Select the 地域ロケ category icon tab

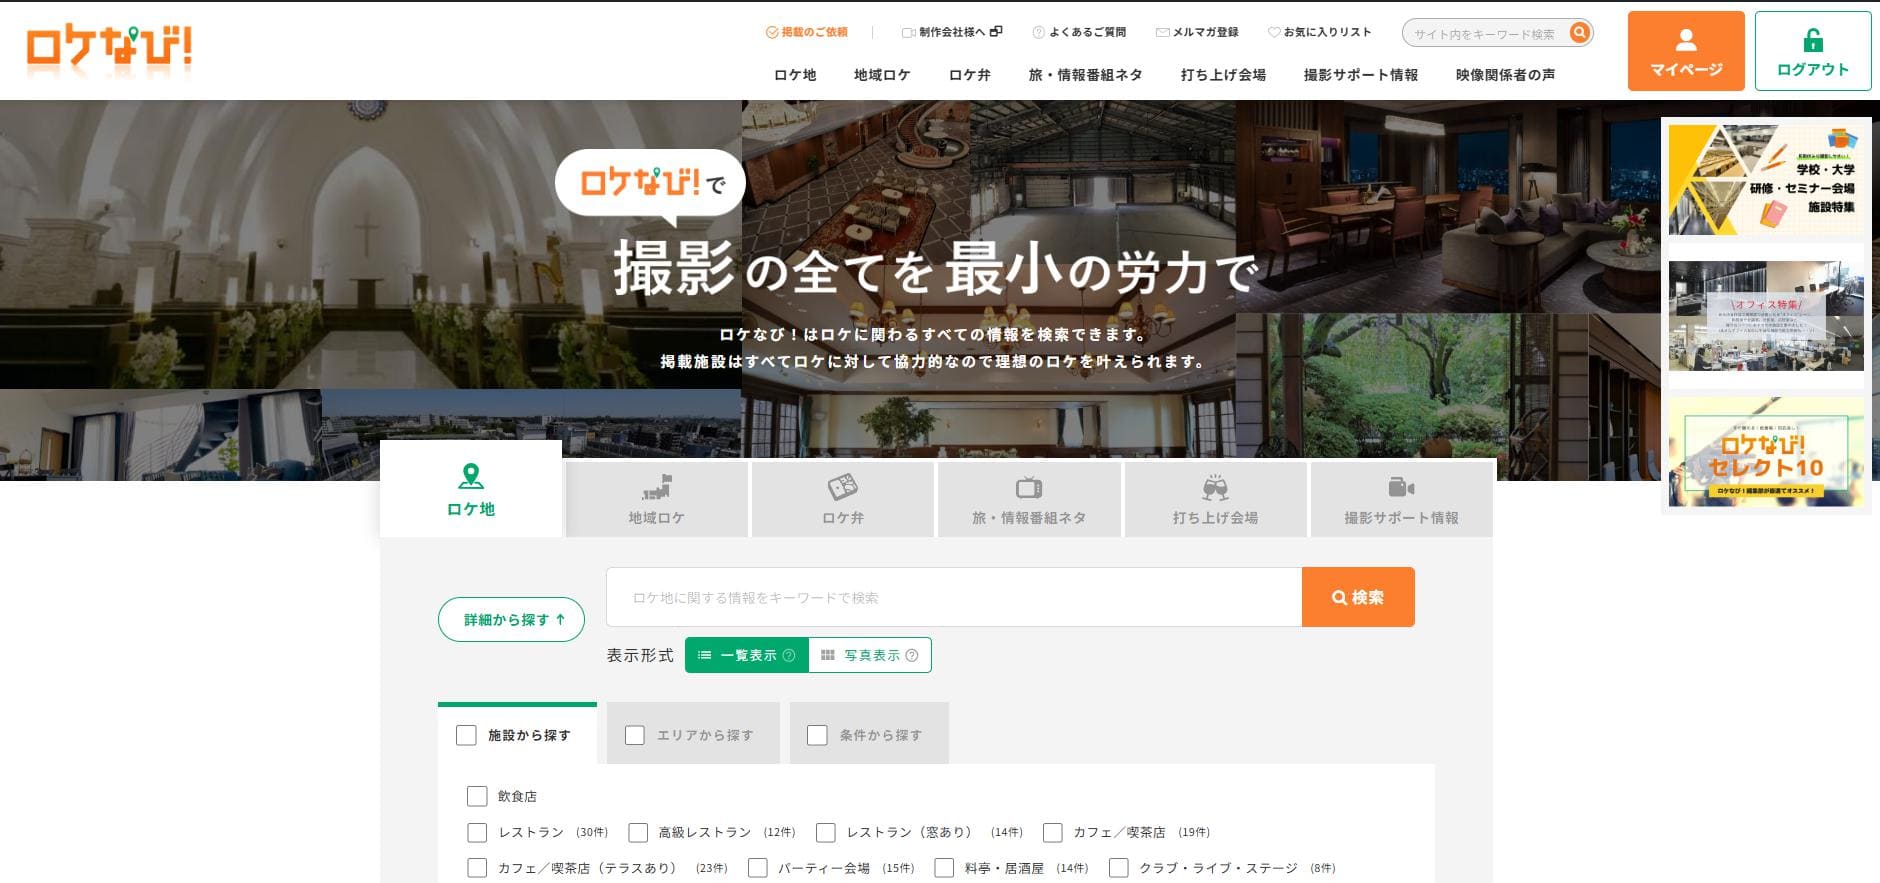pos(656,499)
